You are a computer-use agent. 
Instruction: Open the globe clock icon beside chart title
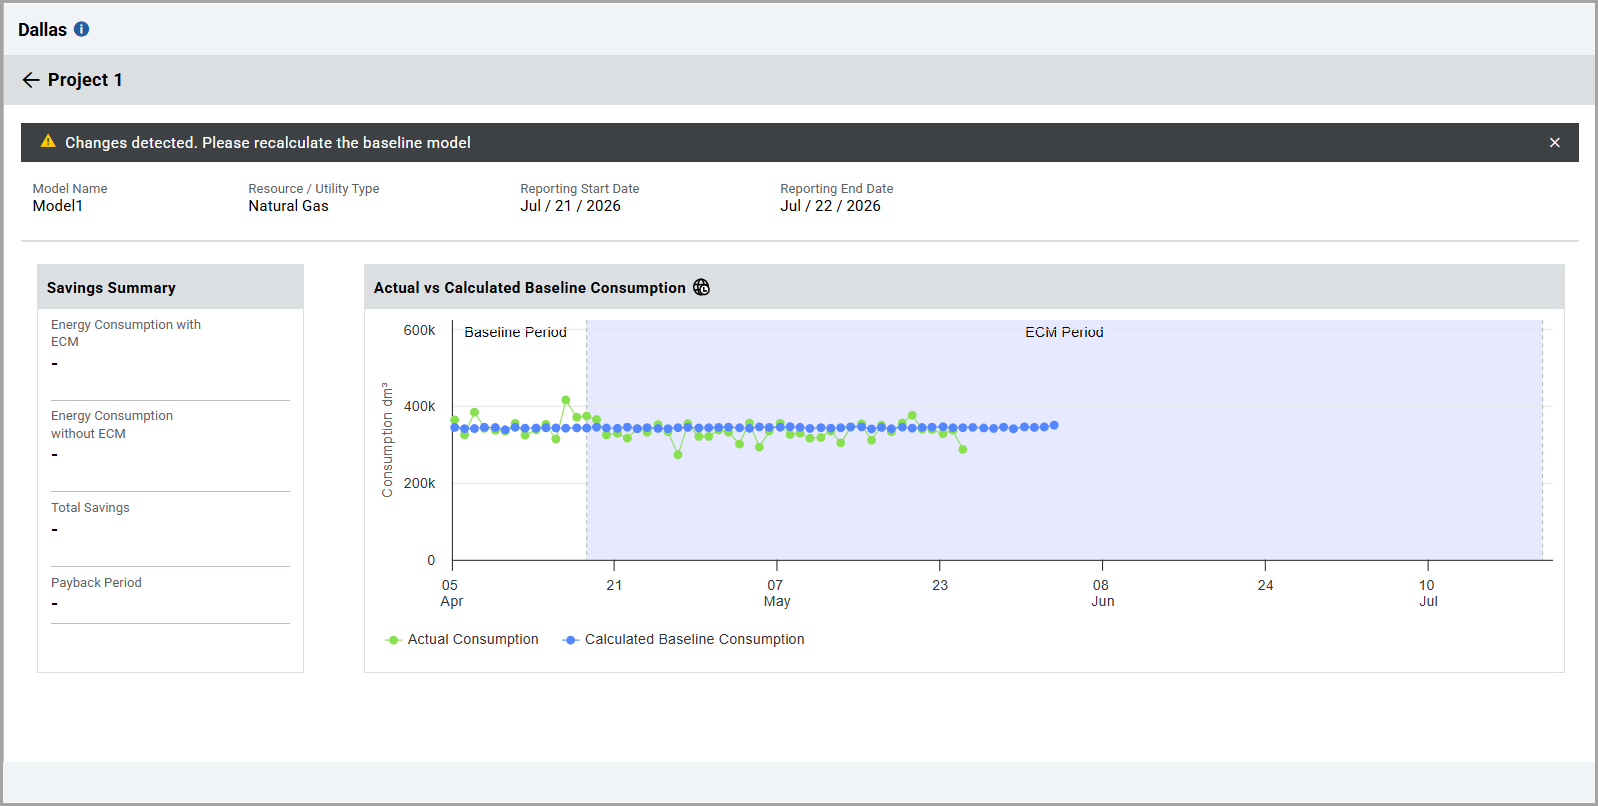tap(701, 288)
